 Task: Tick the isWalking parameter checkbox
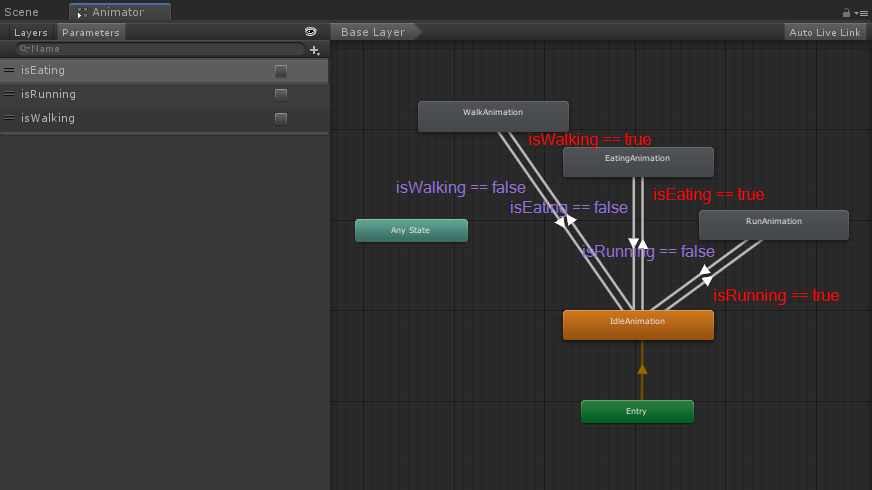tap(281, 119)
